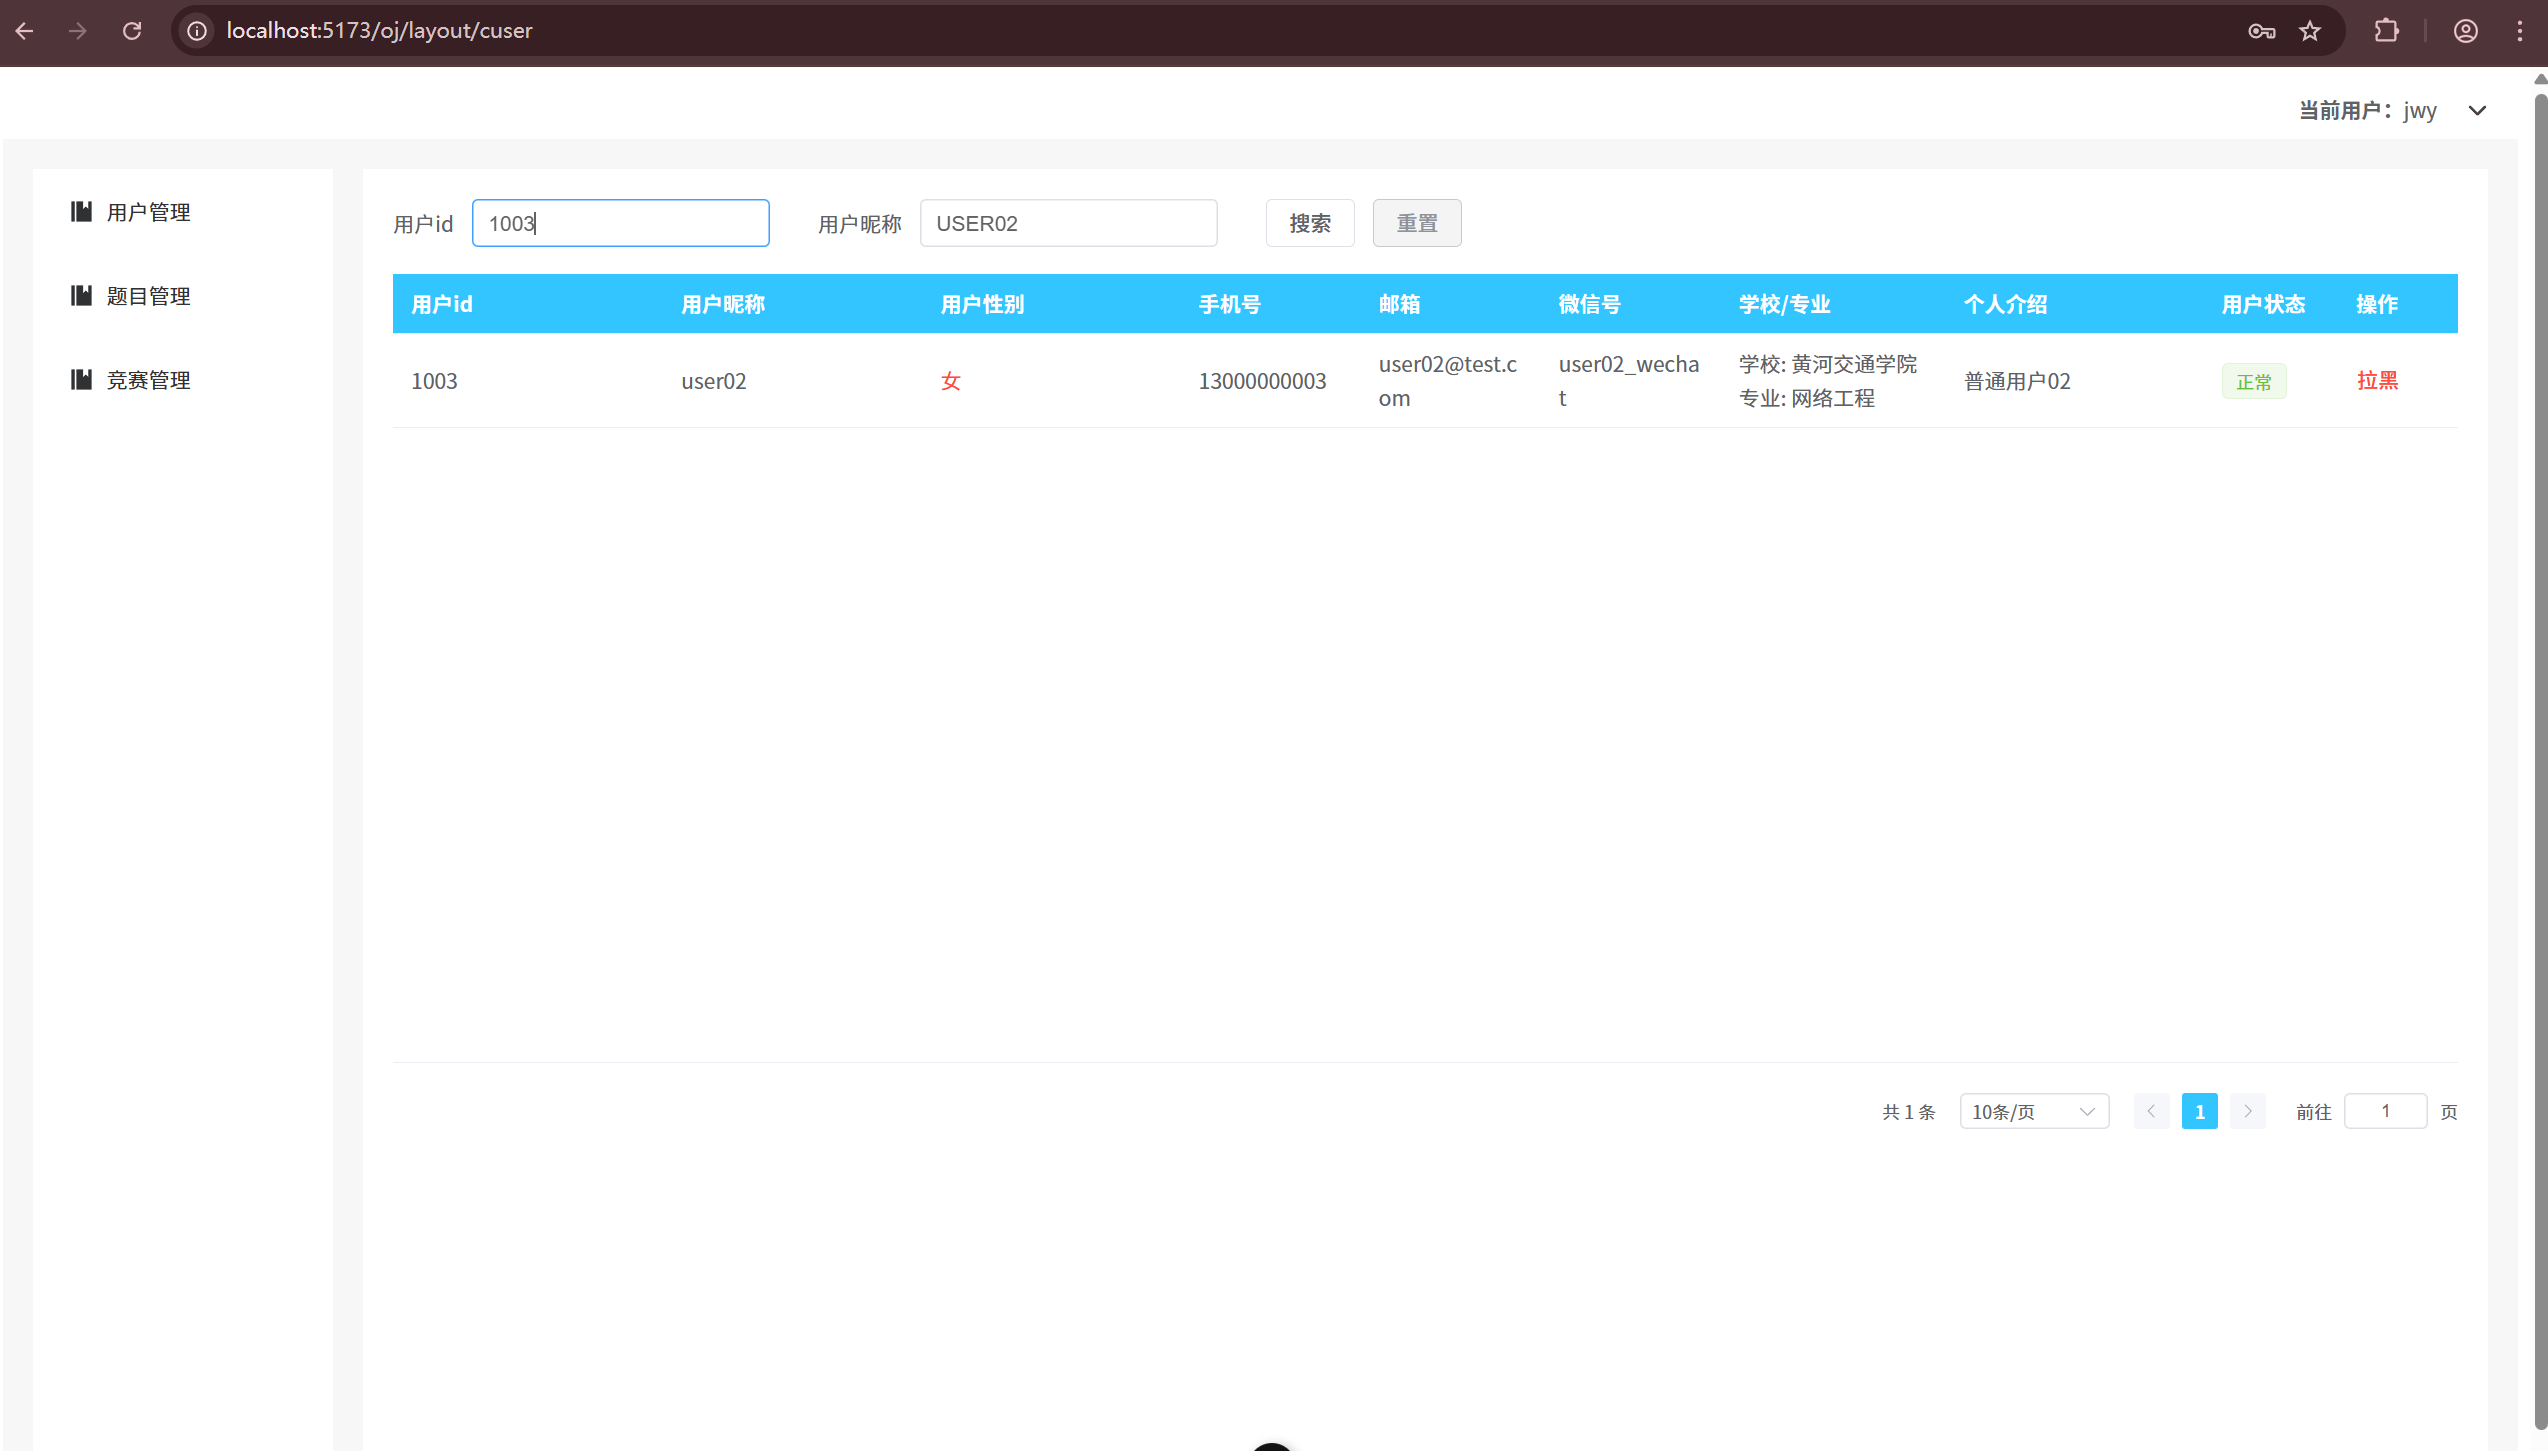2548x1451 pixels.
Task: Expand the current user jwy dropdown
Action: (x=2477, y=111)
